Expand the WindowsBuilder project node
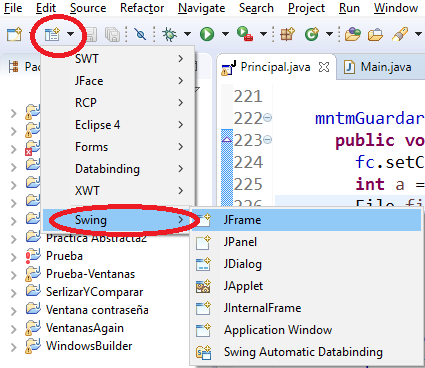The height and width of the screenshot is (368, 425). pyautogui.click(x=13, y=347)
